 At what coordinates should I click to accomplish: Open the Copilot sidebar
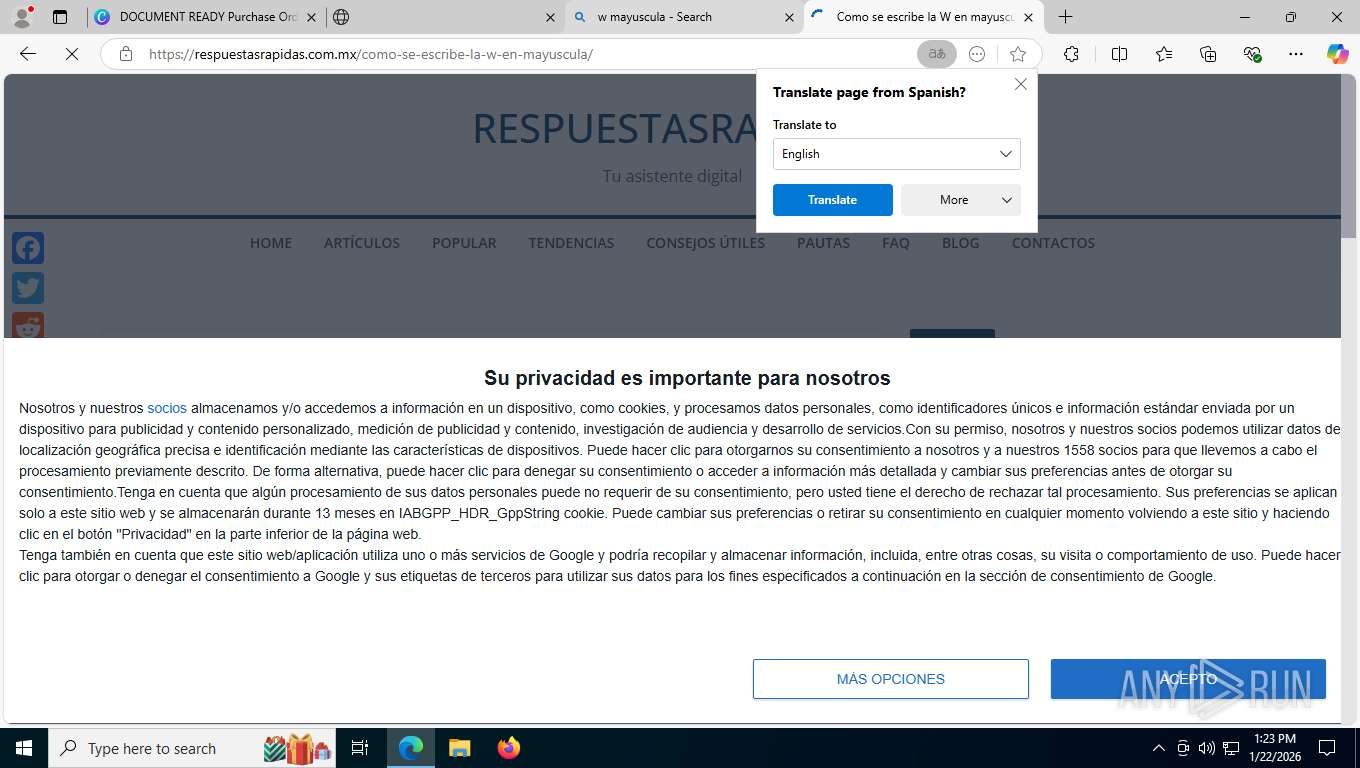(1337, 54)
